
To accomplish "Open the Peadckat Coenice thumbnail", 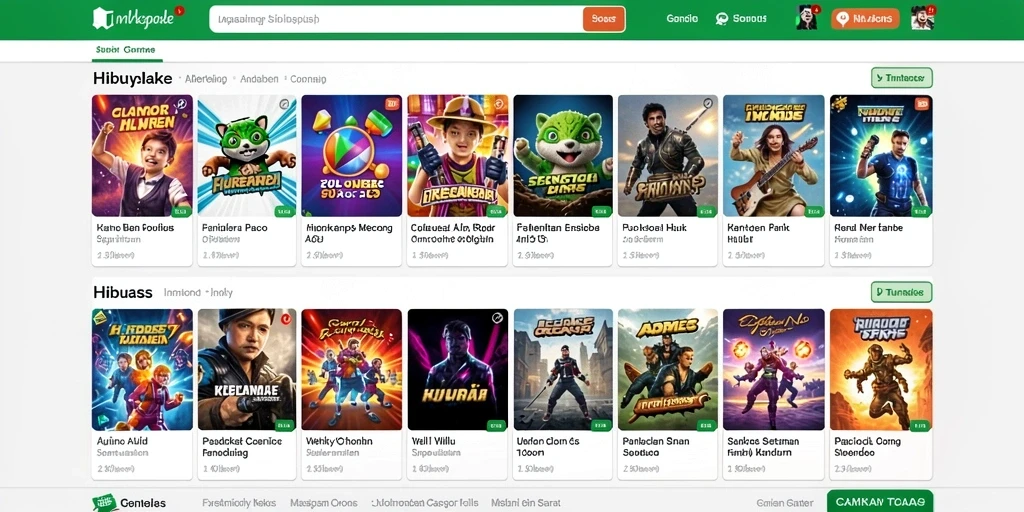I will click(x=247, y=369).
